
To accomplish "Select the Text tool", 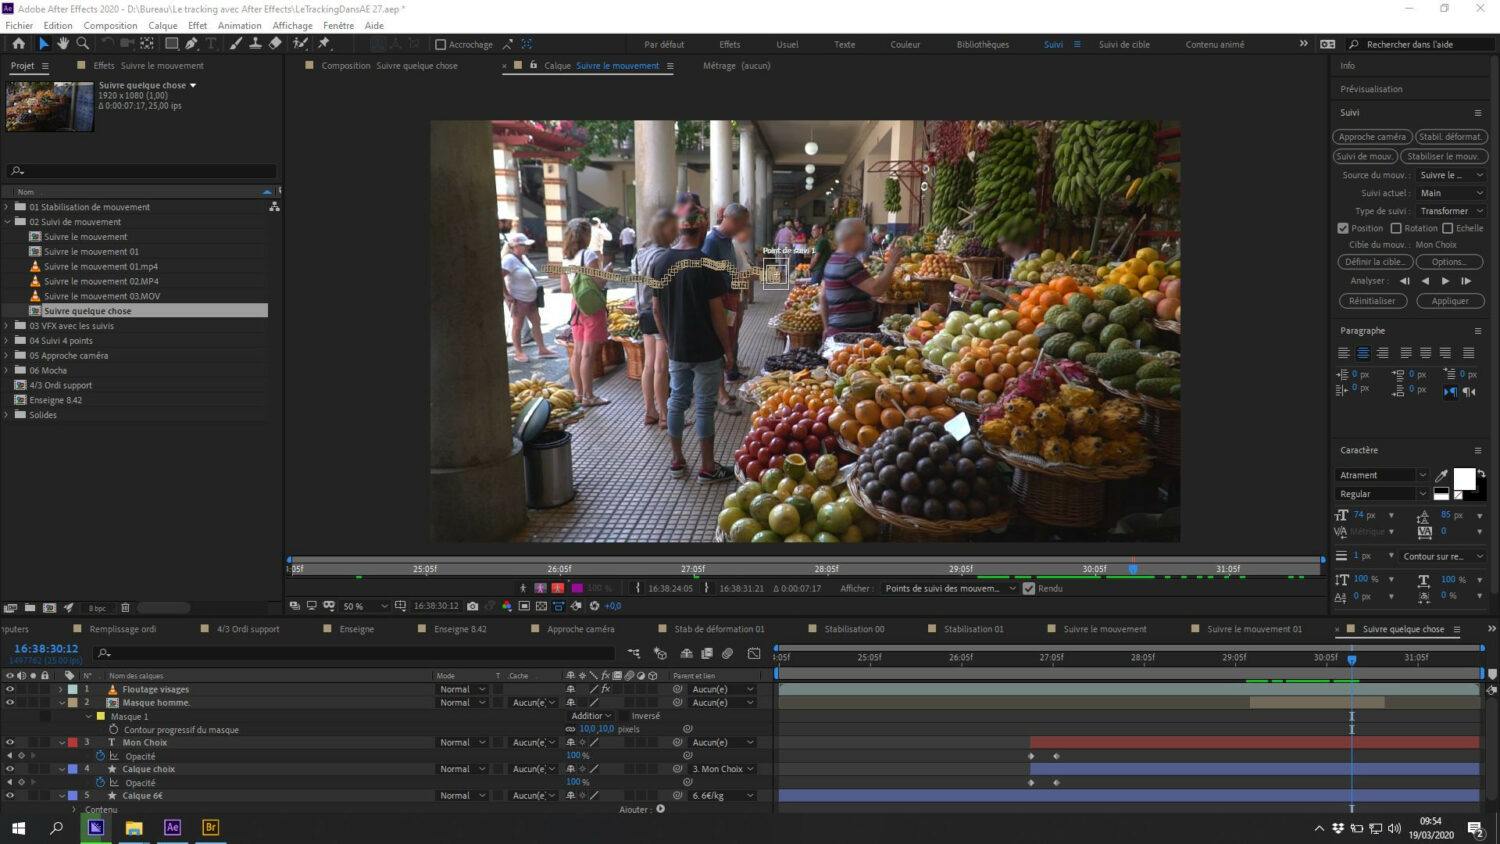I will [211, 44].
